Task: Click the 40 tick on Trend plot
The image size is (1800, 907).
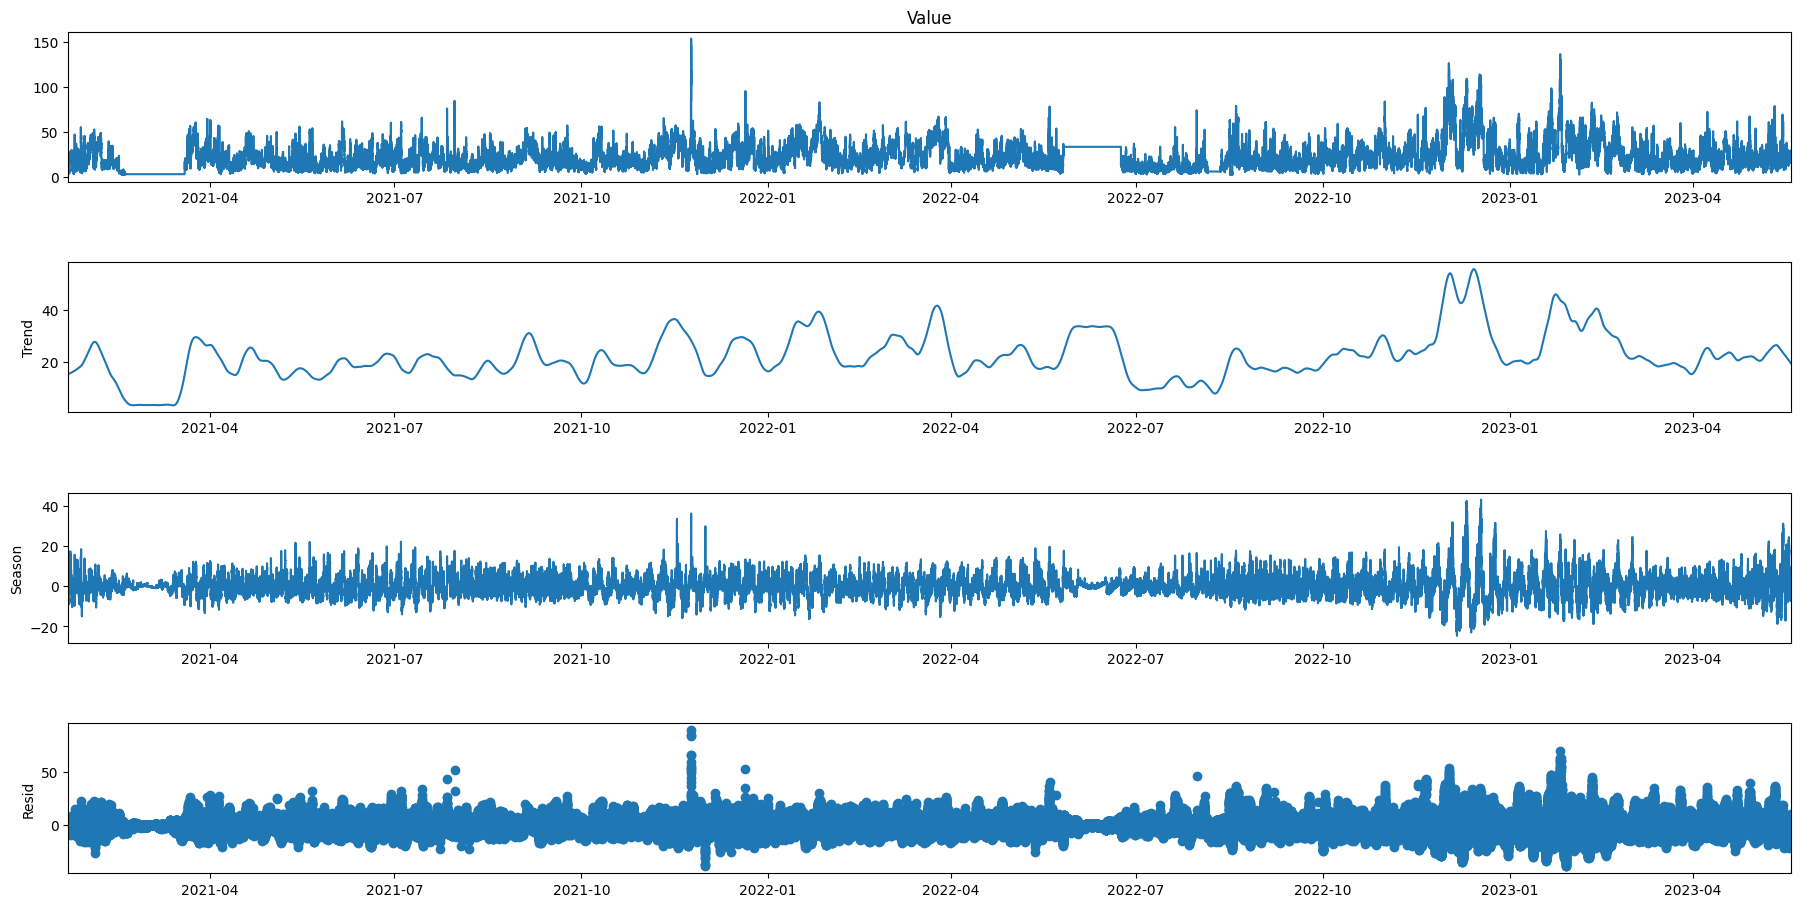Action: [x=52, y=311]
